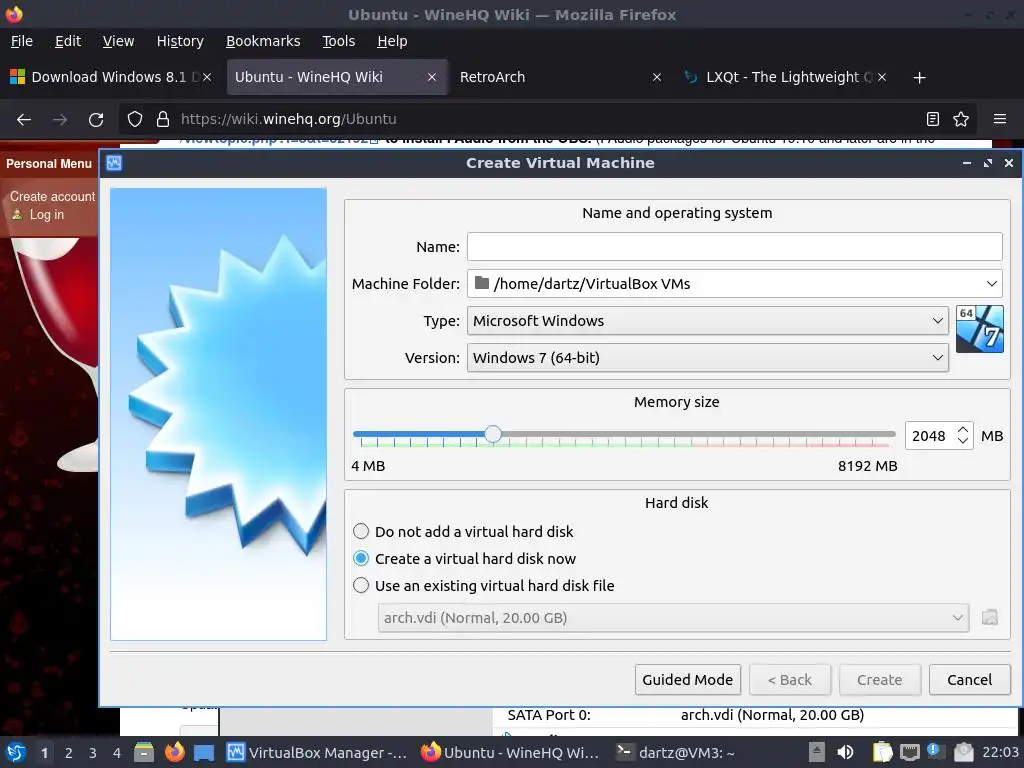The image size is (1024, 768).
Task: Click the removable media eject tray icon
Action: coord(816,752)
